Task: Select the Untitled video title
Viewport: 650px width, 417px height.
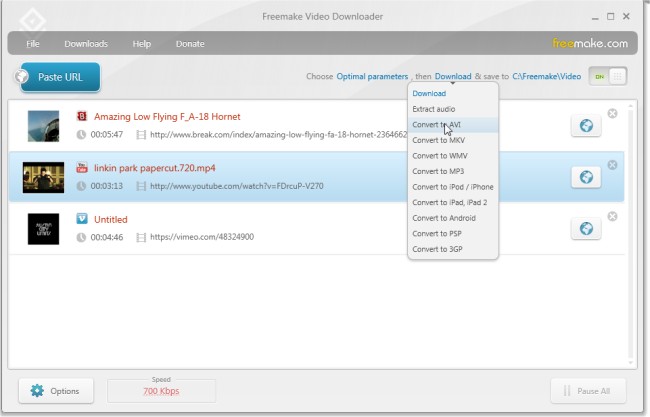Action: (111, 219)
